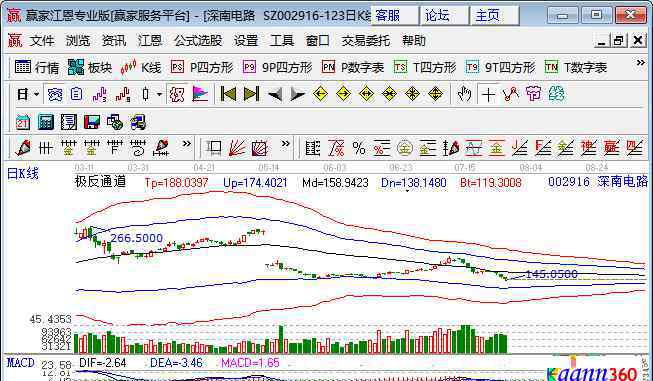
Task: Select the hand pan tool
Action: point(464,95)
